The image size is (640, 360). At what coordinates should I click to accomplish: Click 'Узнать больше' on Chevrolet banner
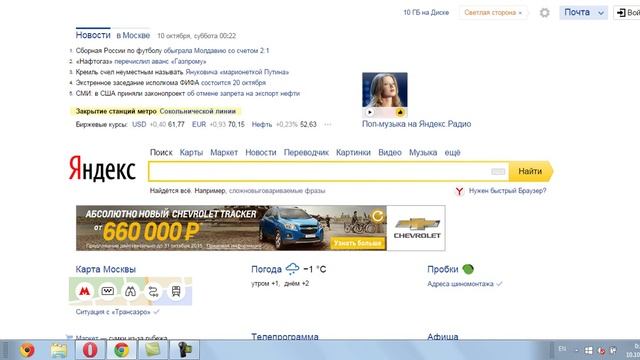pyautogui.click(x=358, y=243)
